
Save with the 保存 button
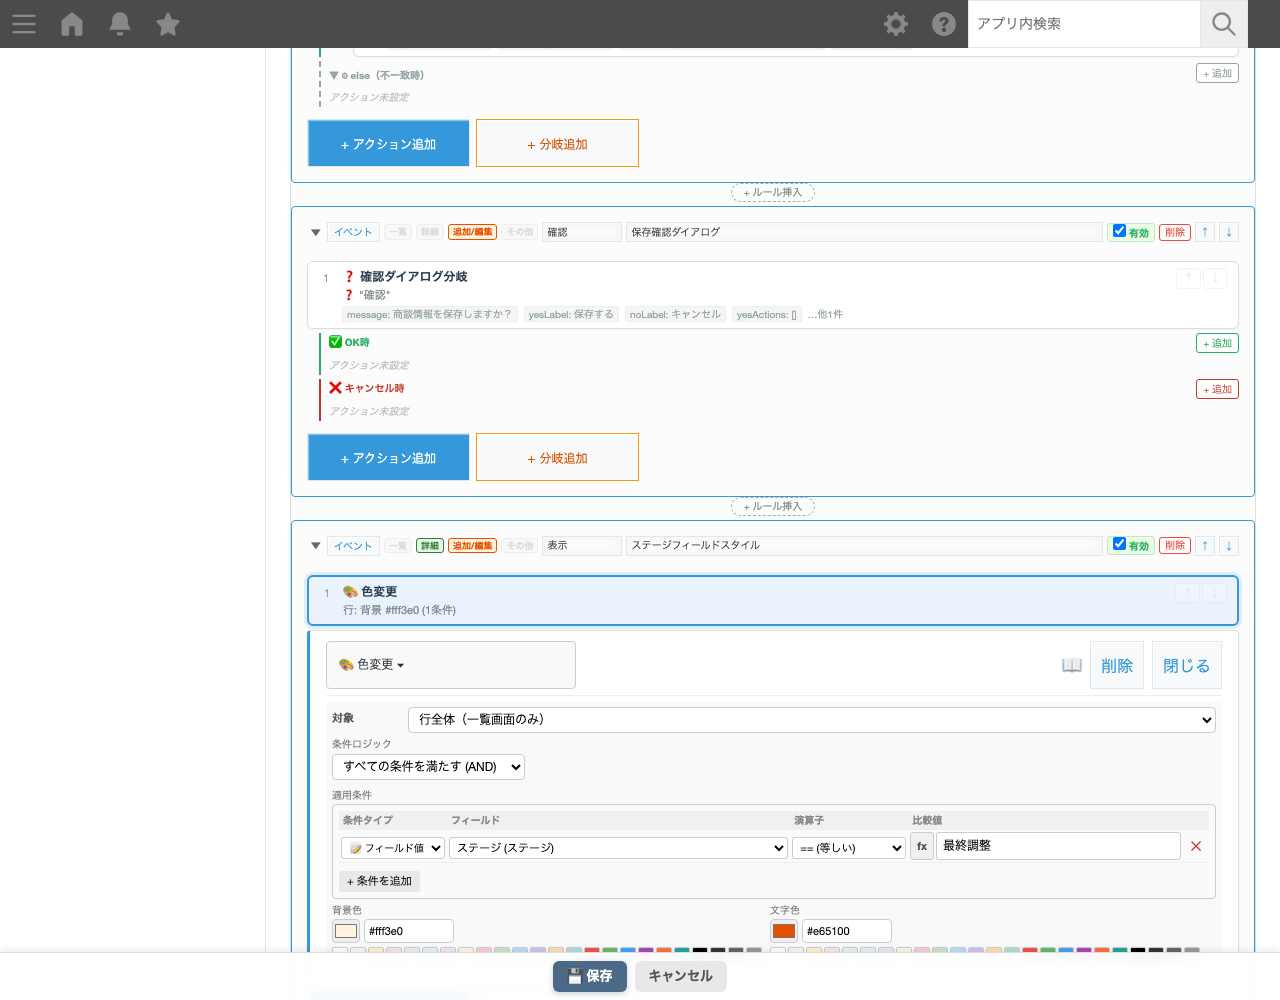(x=590, y=976)
